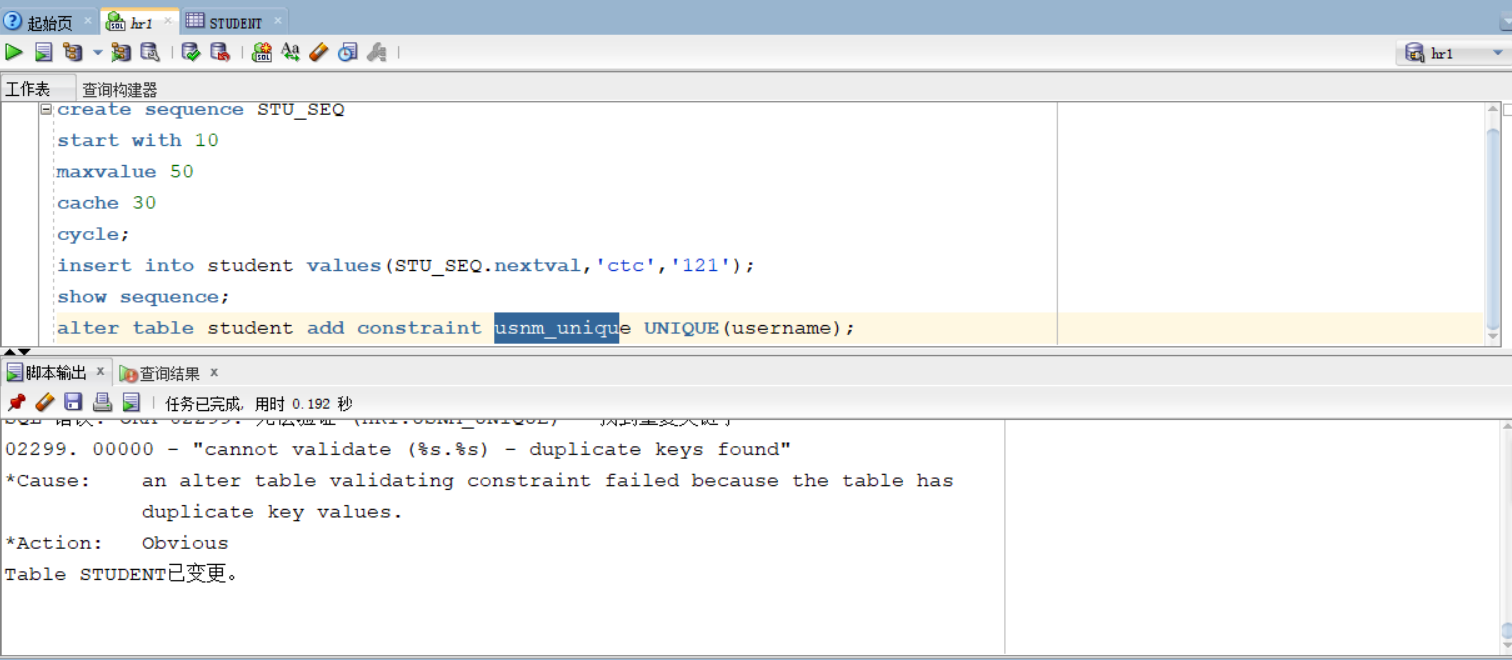Print the script output
Screen dimensions: 1512x660
click(102, 402)
